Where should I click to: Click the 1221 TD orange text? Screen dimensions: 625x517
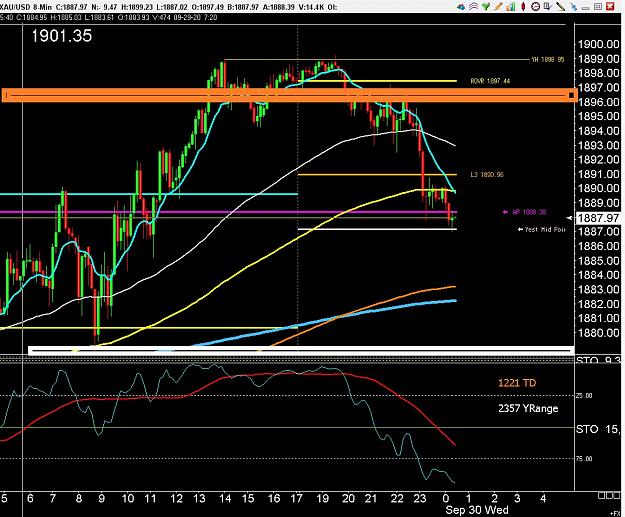pyautogui.click(x=517, y=383)
